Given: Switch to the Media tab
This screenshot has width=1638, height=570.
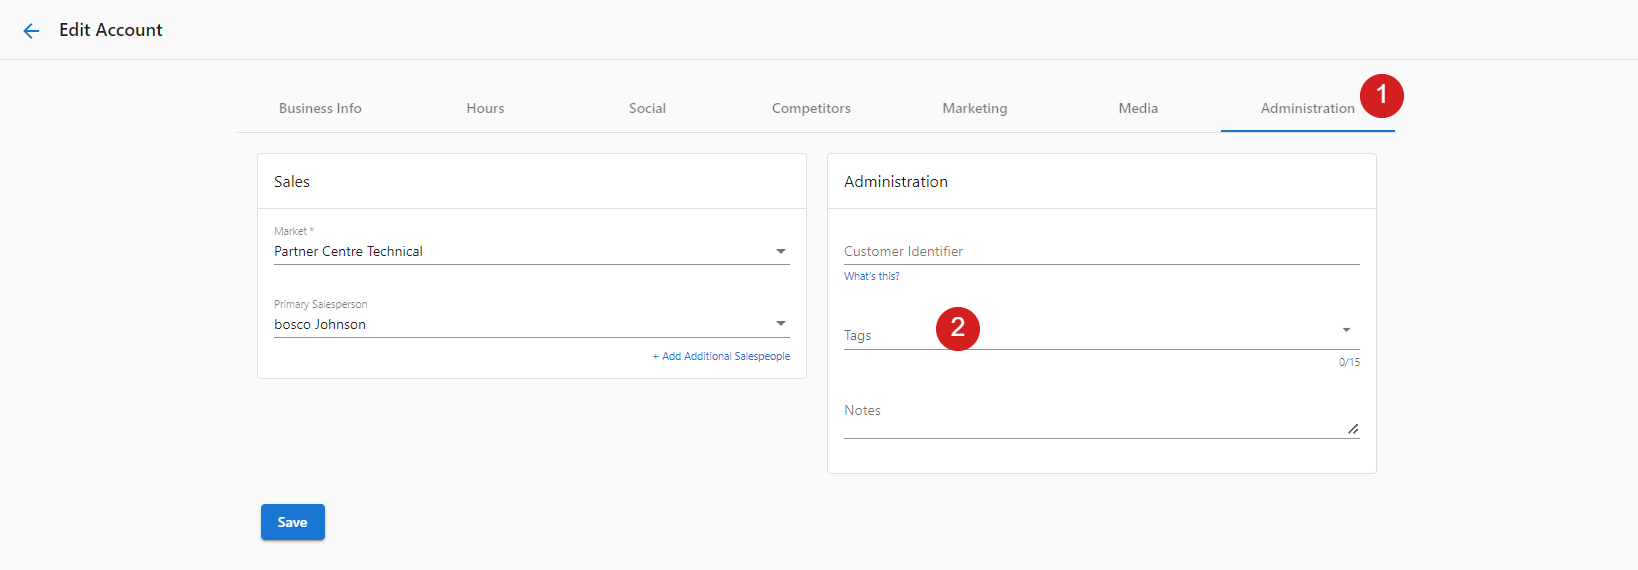Looking at the screenshot, I should [x=1138, y=108].
